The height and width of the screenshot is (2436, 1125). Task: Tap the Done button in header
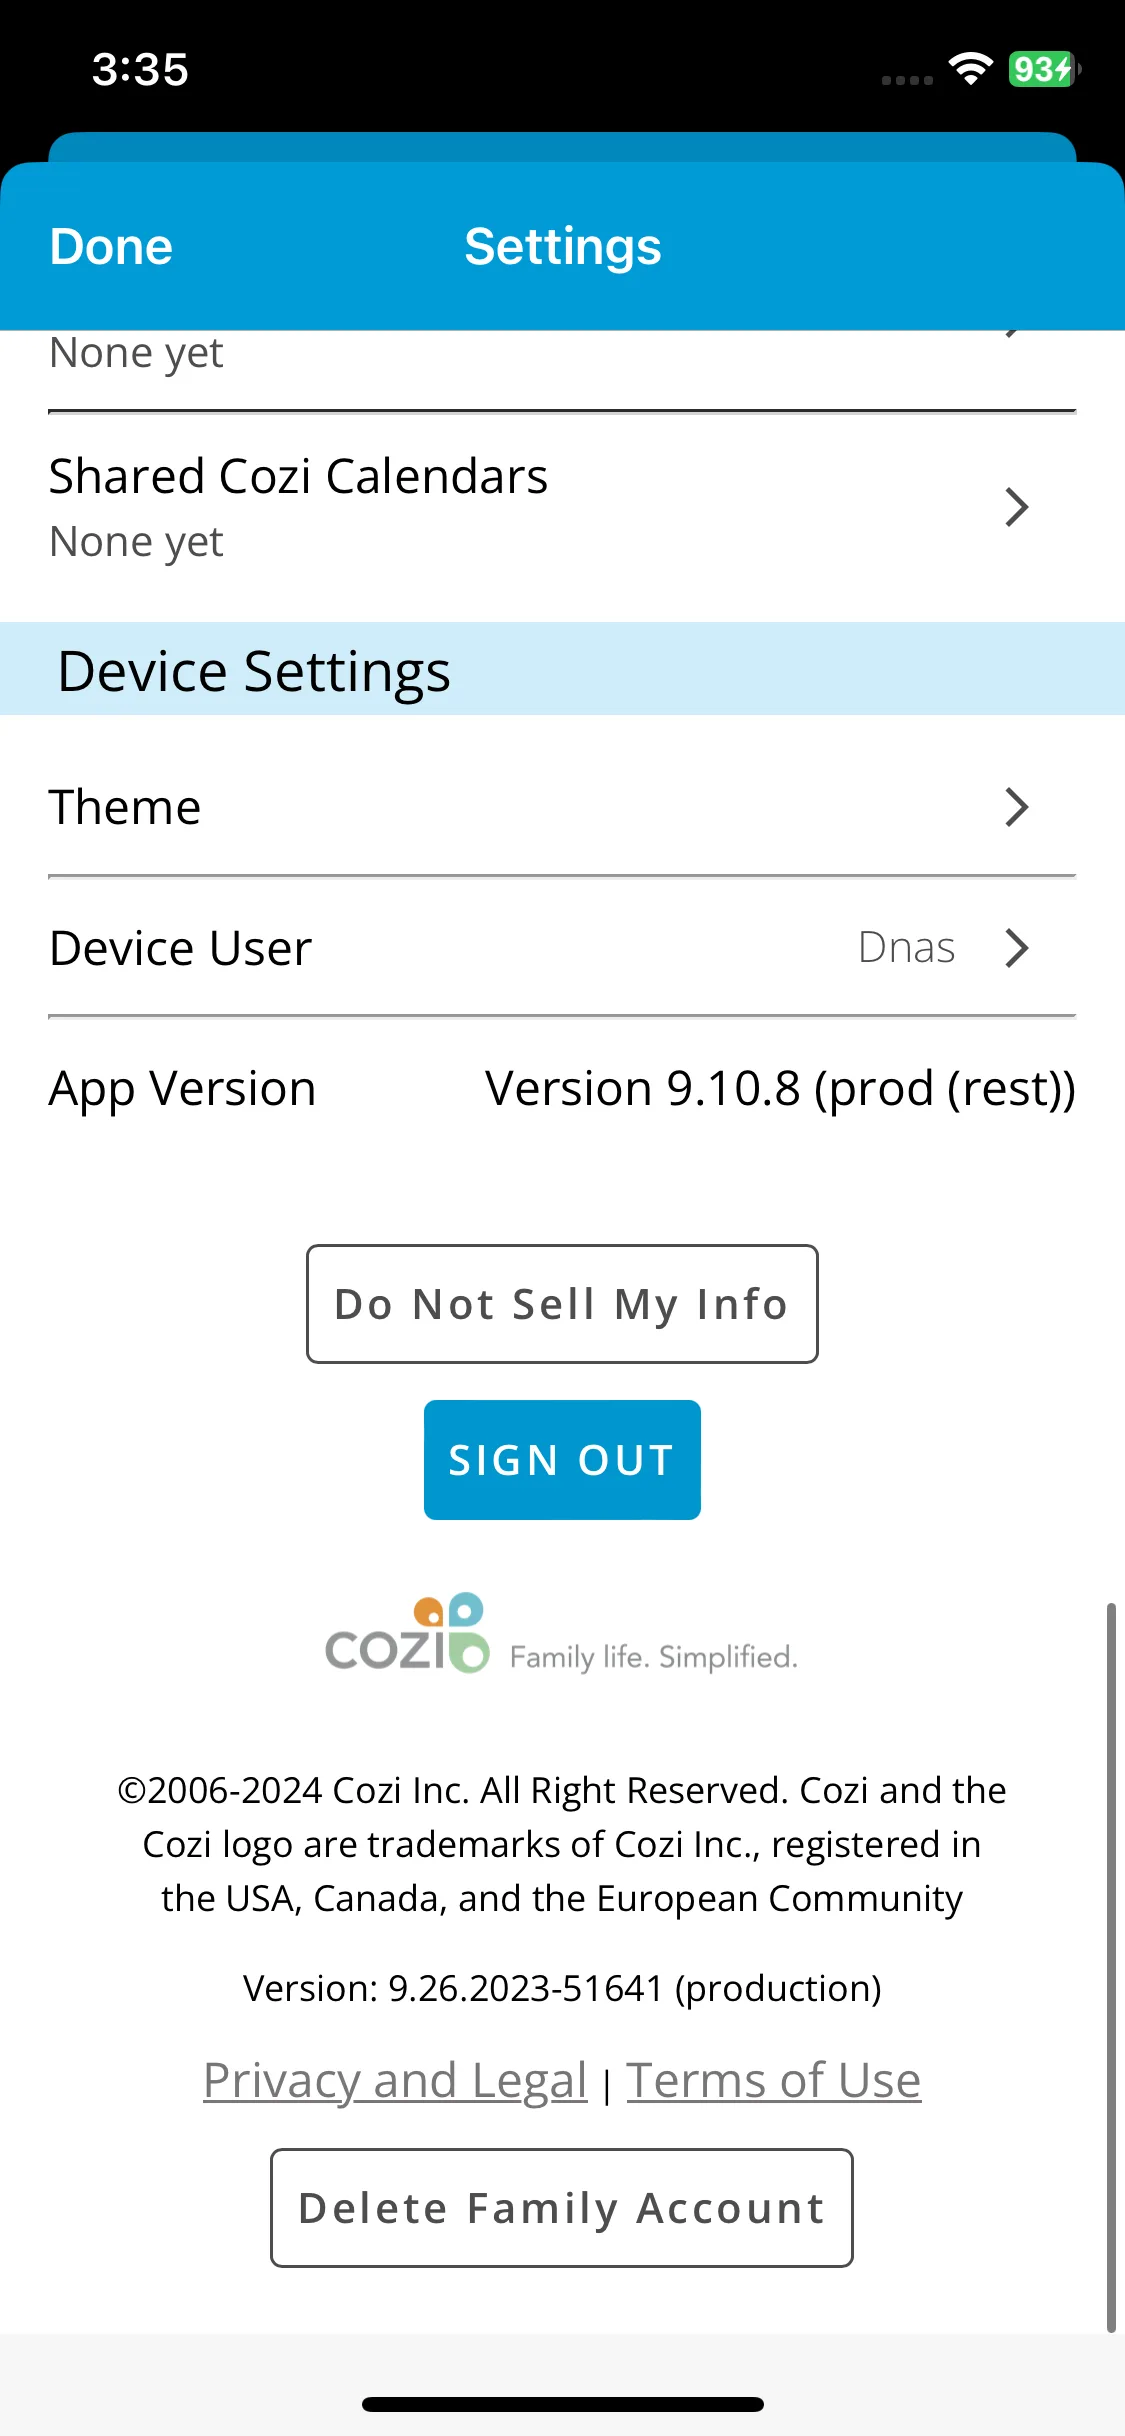click(x=111, y=246)
